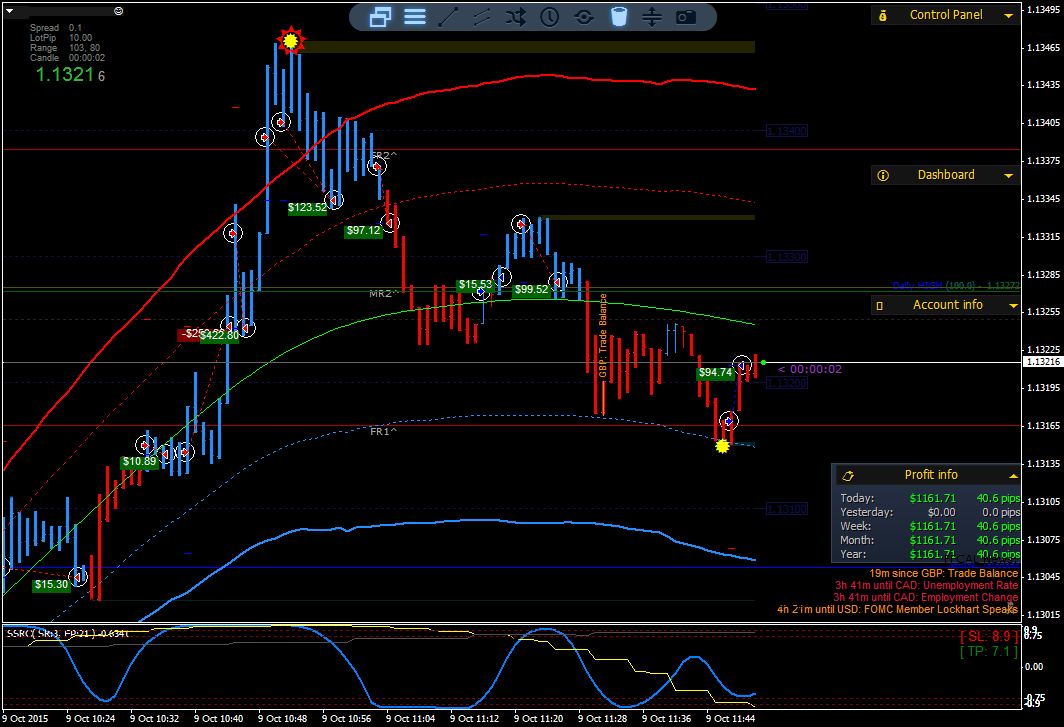The height and width of the screenshot is (727, 1064).
Task: Click the FOMC Member Lockhart Speaks news line
Action: pyautogui.click(x=897, y=610)
